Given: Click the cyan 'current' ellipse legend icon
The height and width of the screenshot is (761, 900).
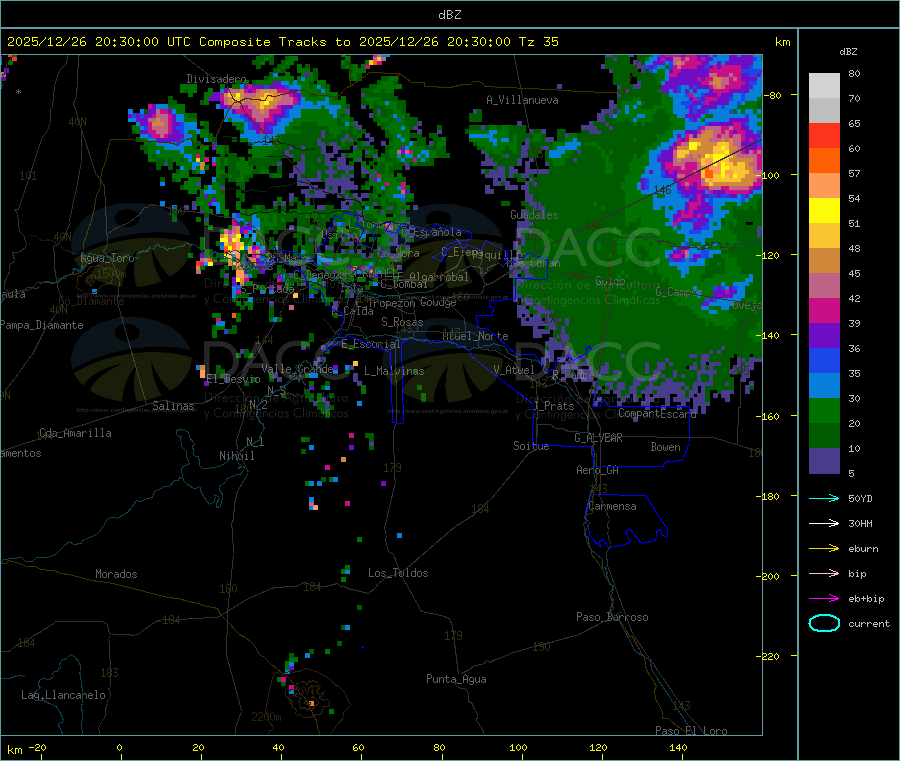Looking at the screenshot, I should (x=824, y=623).
